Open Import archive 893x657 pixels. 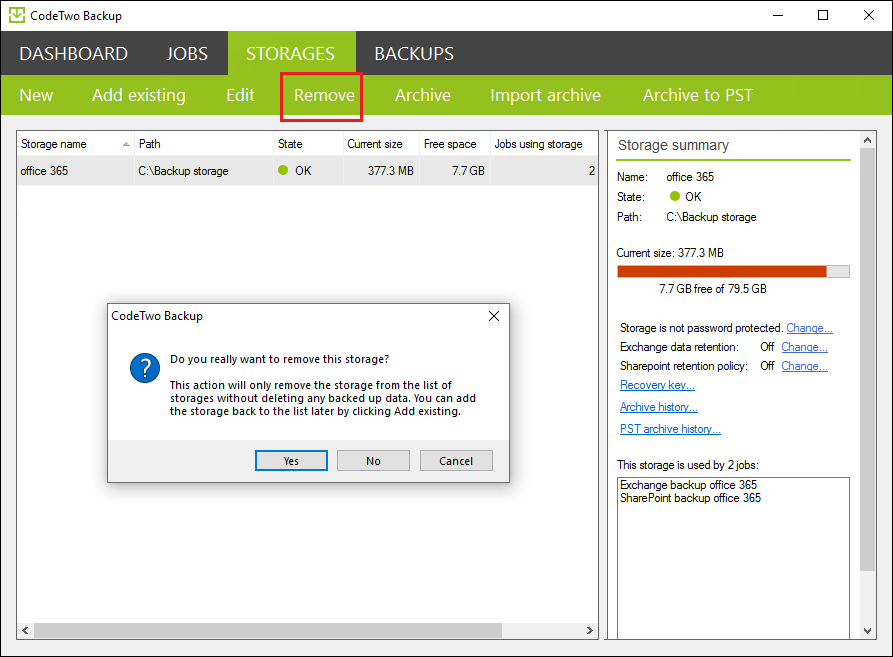(546, 95)
